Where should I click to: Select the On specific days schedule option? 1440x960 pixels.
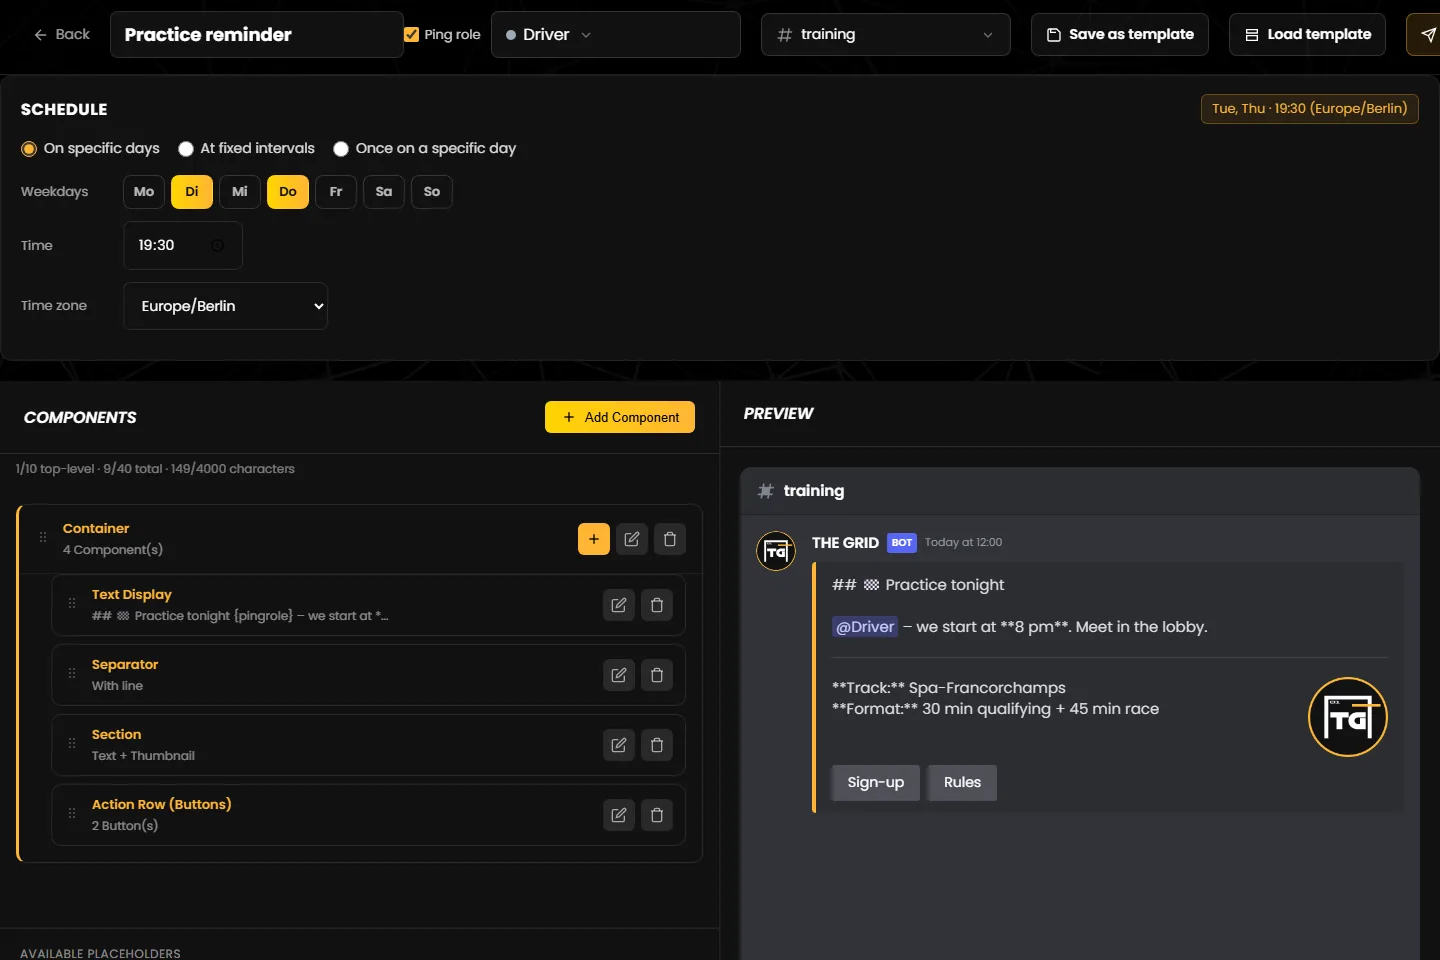(29, 149)
